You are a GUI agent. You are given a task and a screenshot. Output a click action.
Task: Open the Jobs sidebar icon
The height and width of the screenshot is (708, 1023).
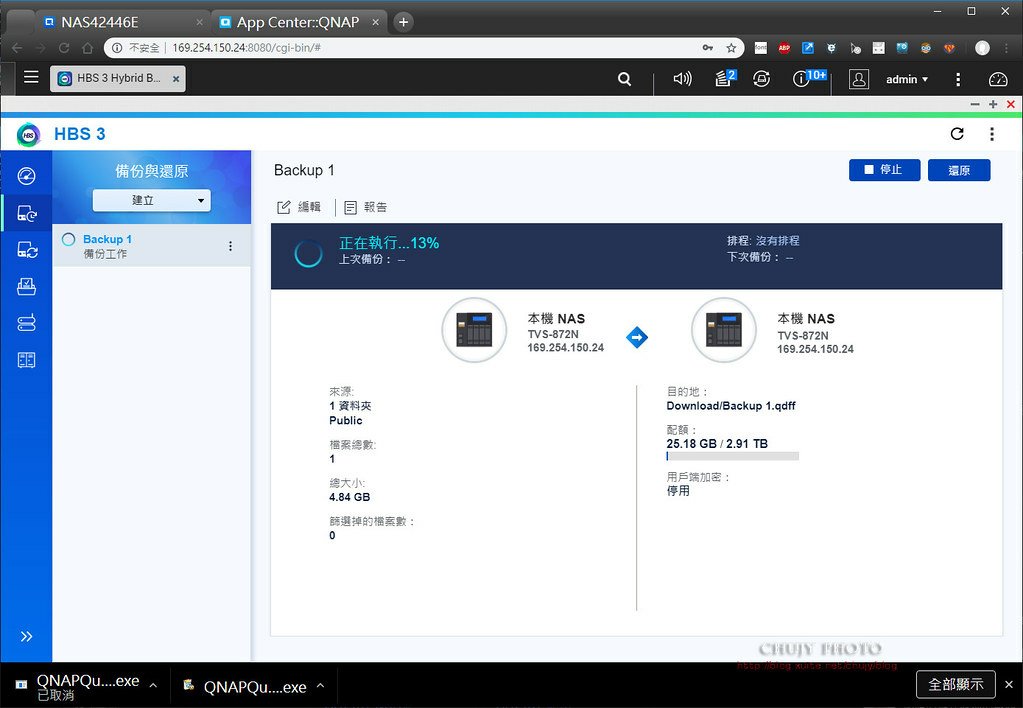click(26, 286)
